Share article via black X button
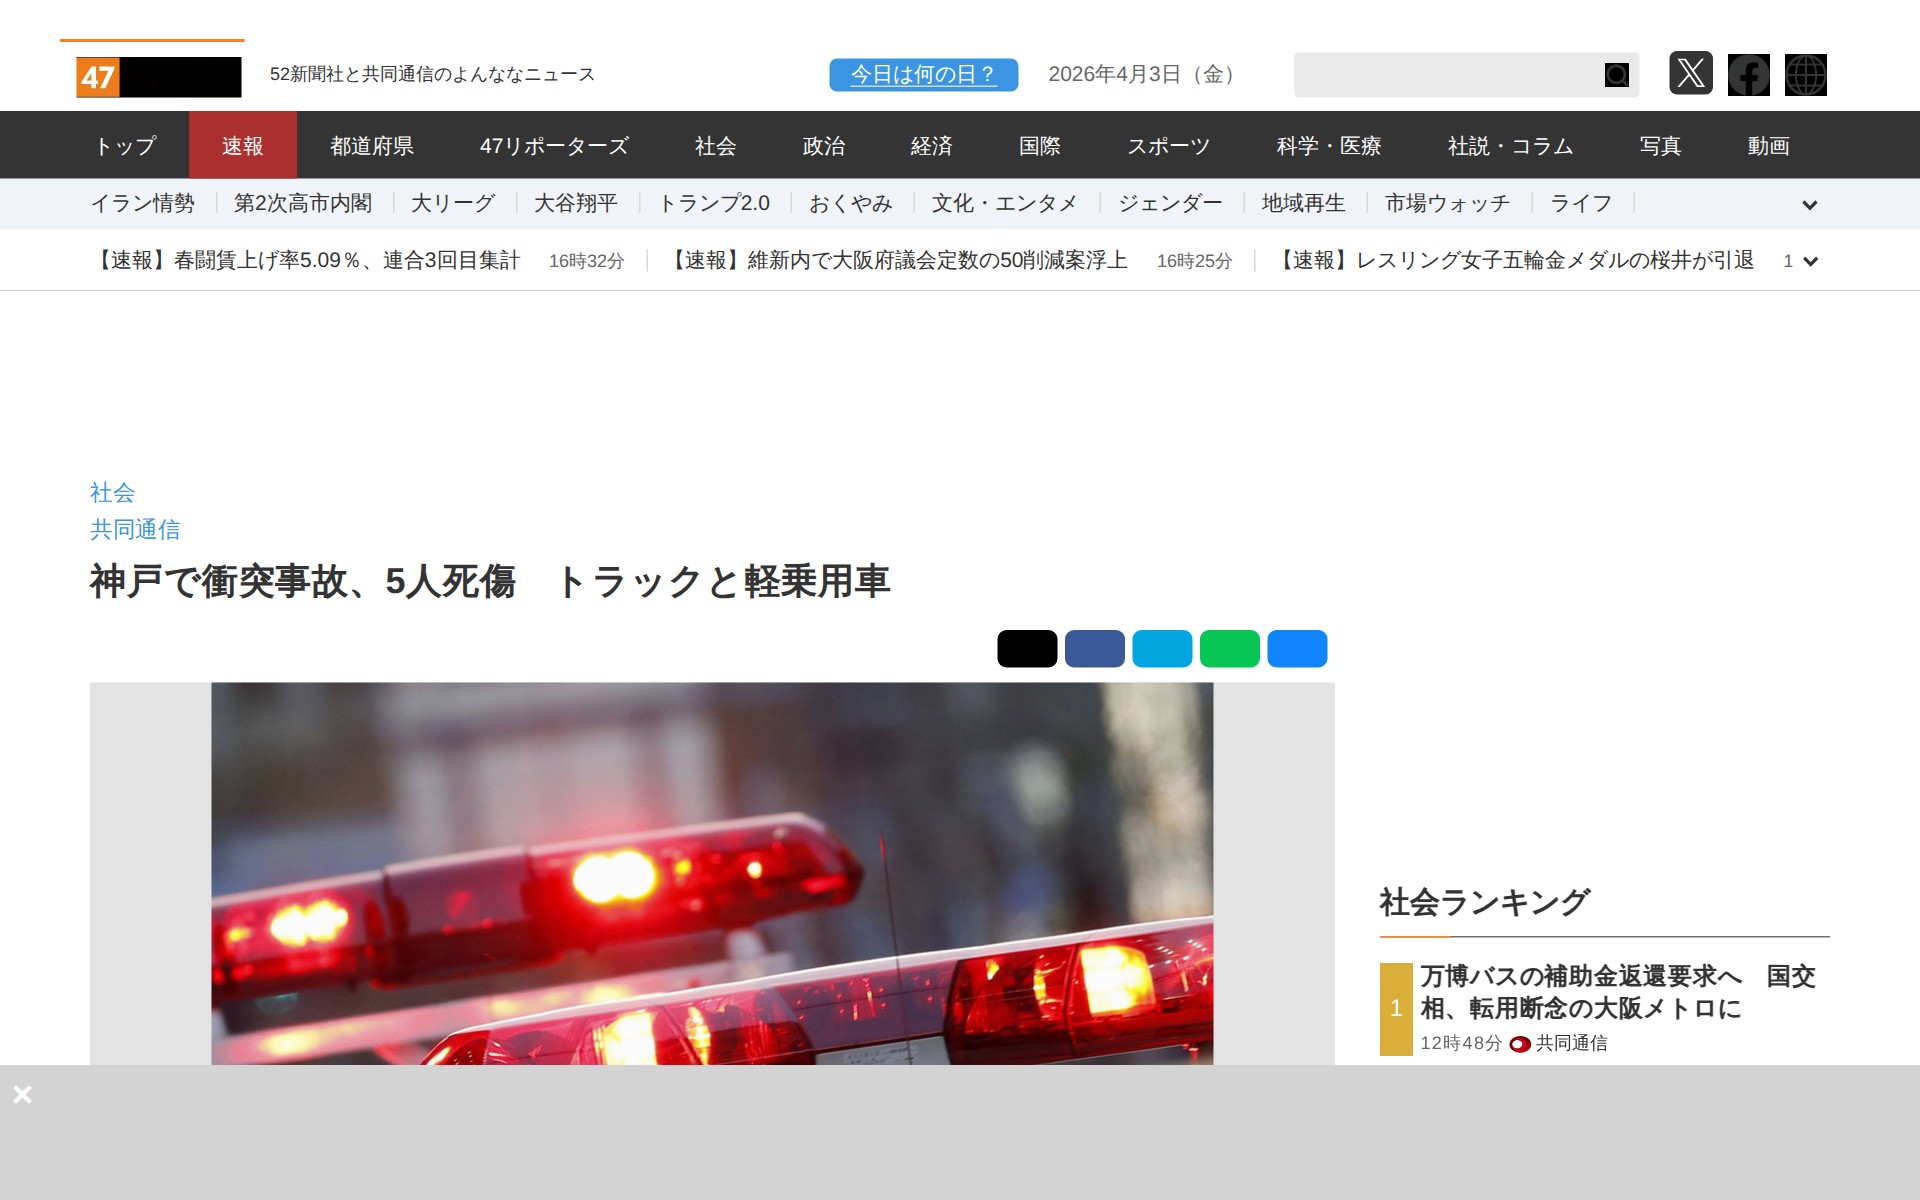Image resolution: width=1920 pixels, height=1200 pixels. [1027, 649]
